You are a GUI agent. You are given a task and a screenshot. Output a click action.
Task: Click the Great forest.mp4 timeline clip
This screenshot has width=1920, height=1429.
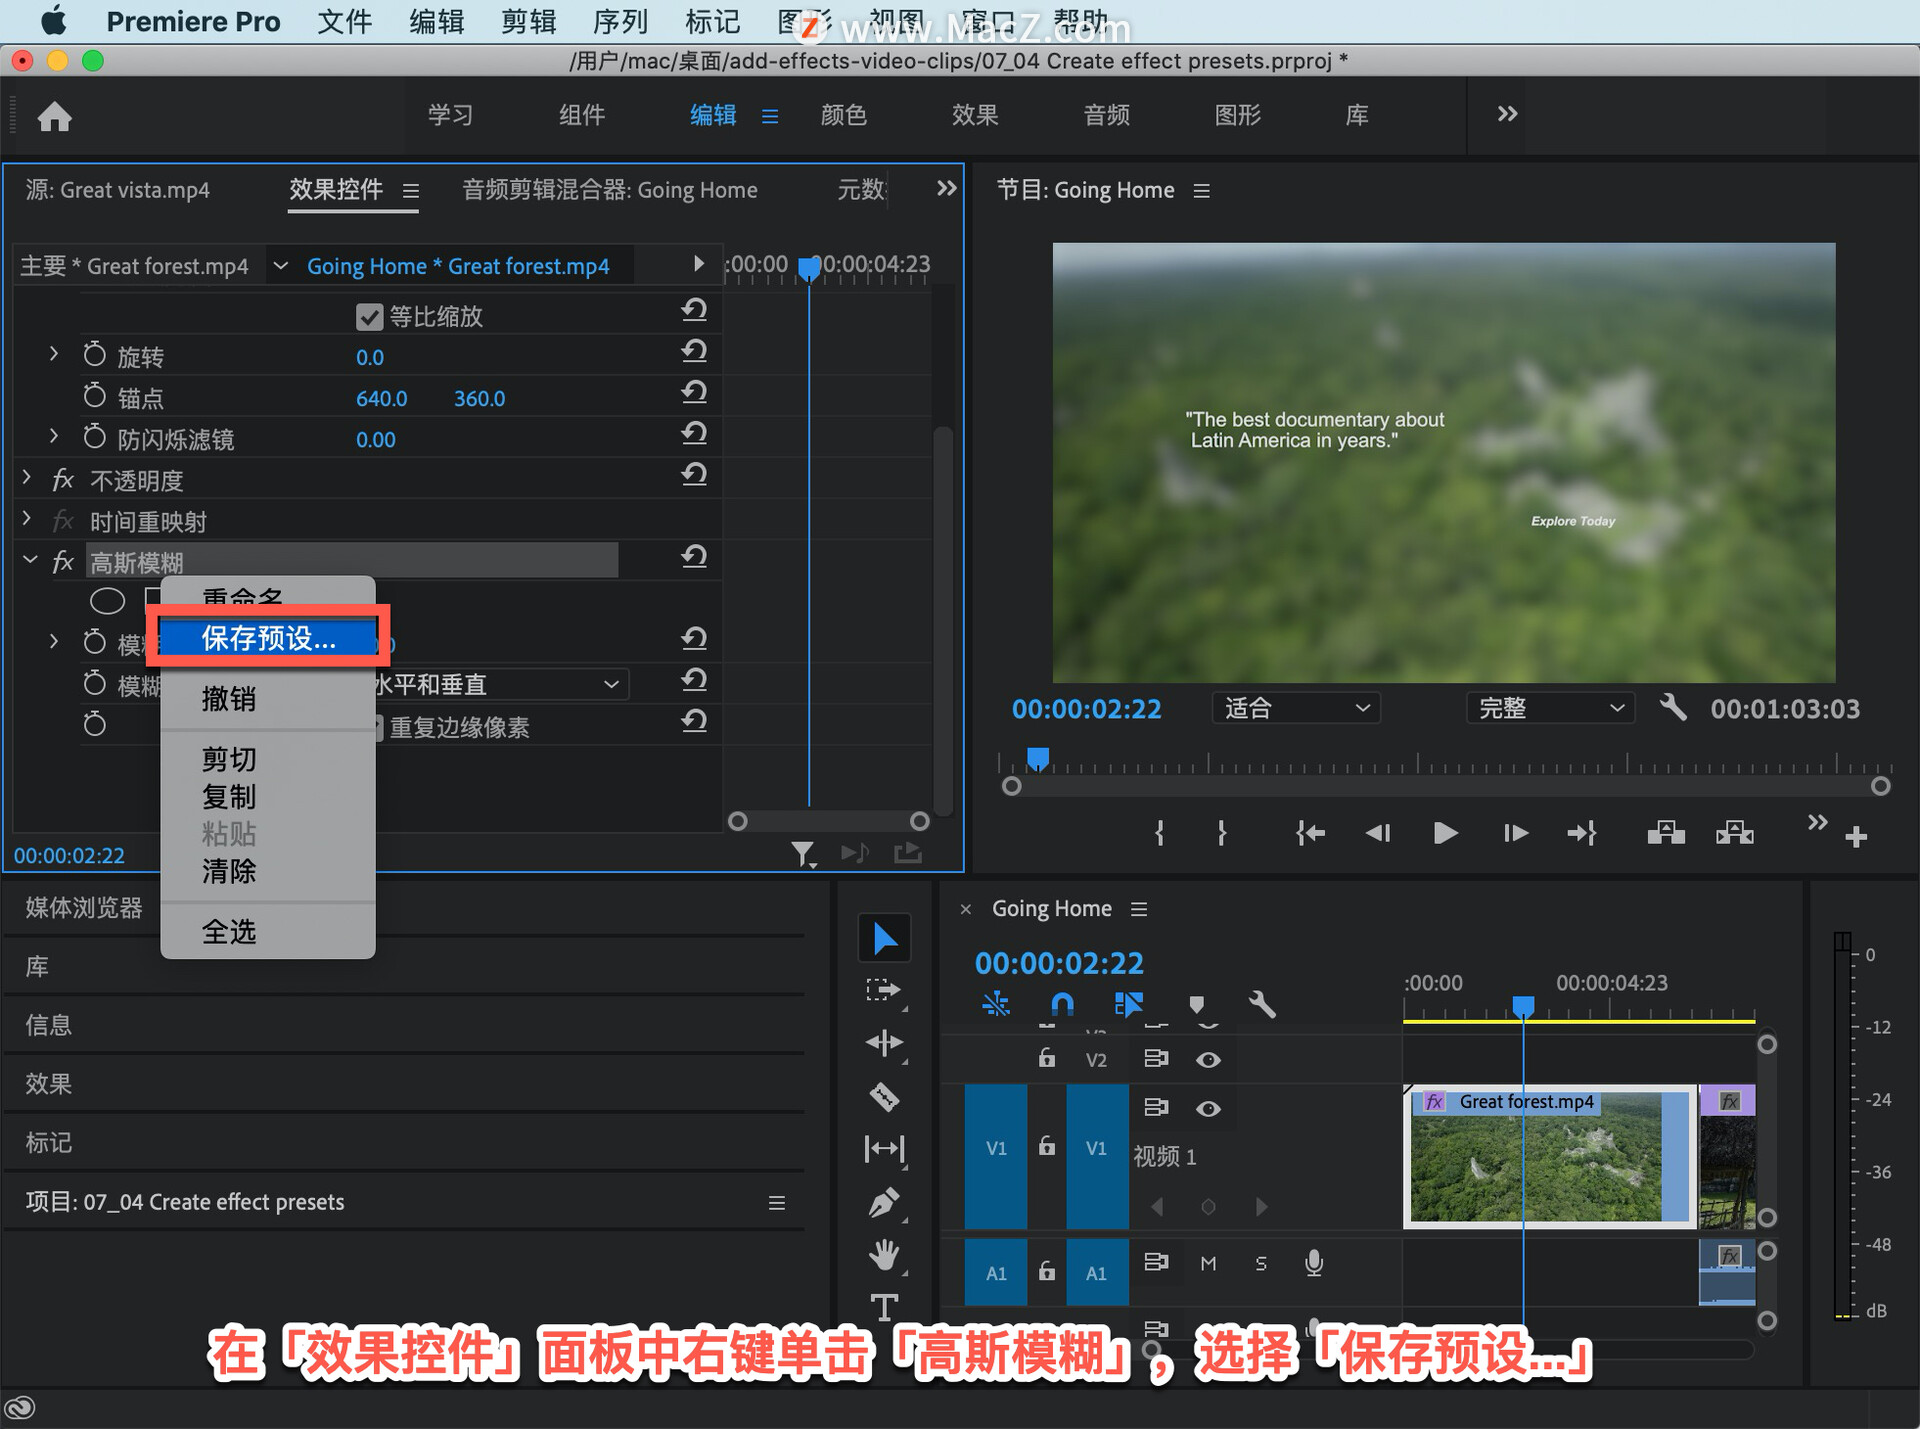[x=1549, y=1156]
